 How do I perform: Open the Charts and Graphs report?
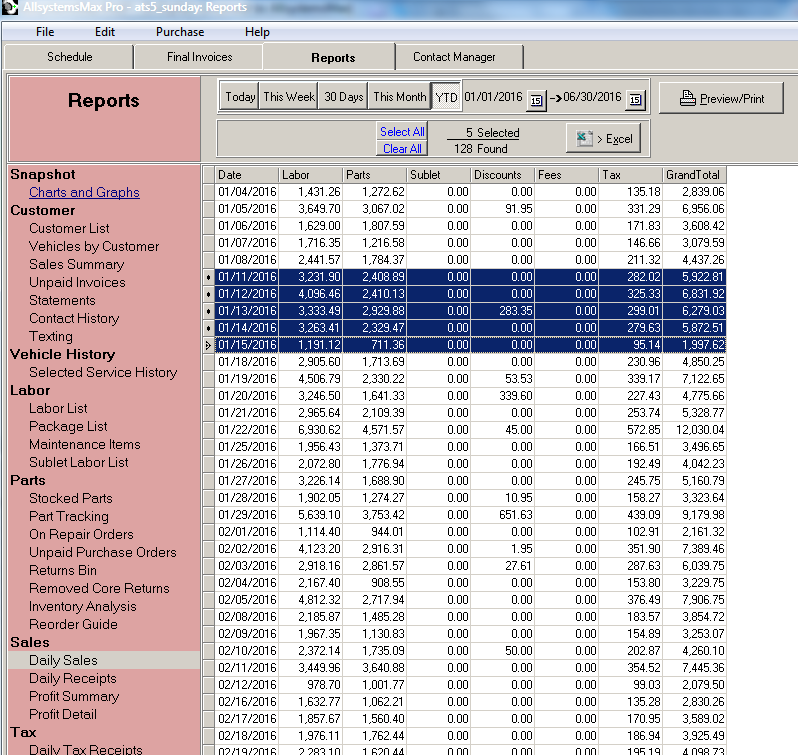84,192
